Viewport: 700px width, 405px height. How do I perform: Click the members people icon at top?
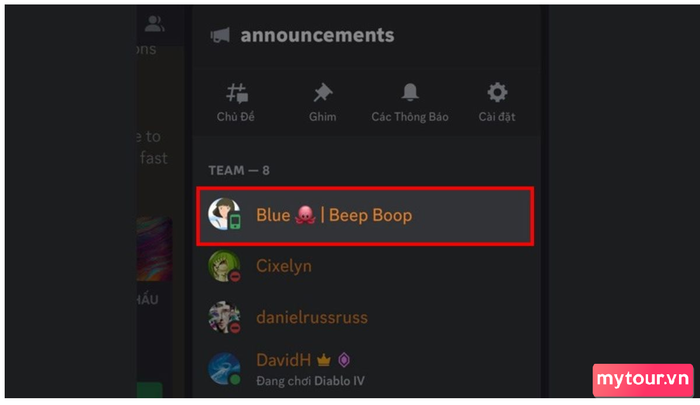(x=154, y=24)
